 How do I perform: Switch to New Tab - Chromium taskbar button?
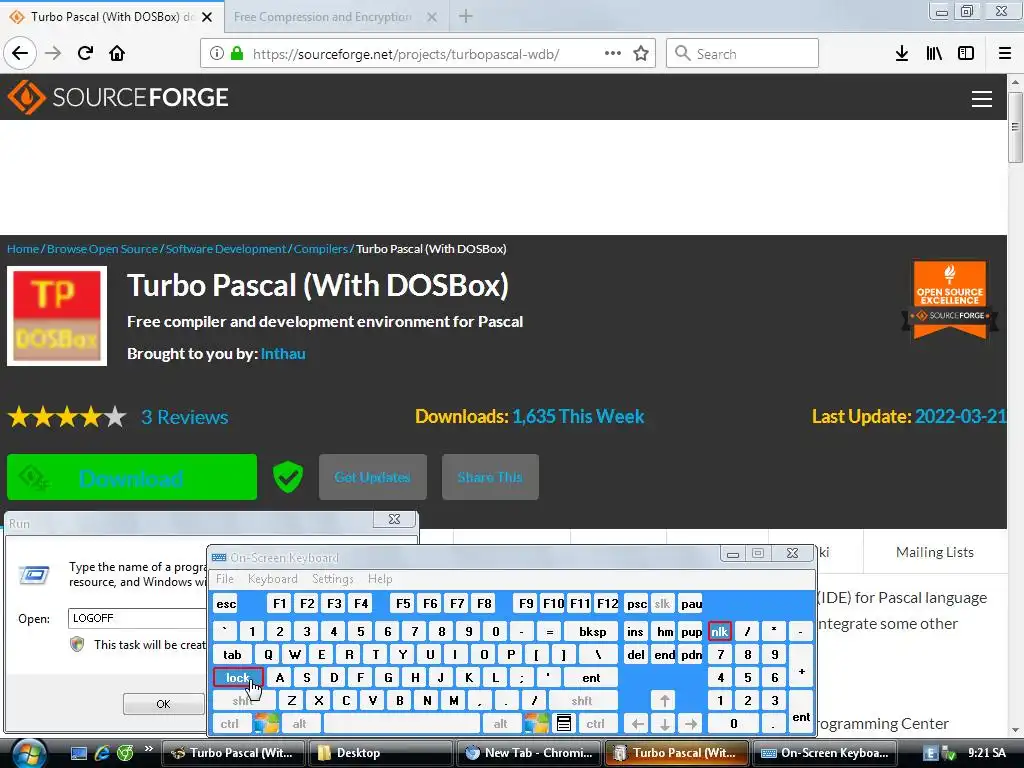[x=528, y=753]
